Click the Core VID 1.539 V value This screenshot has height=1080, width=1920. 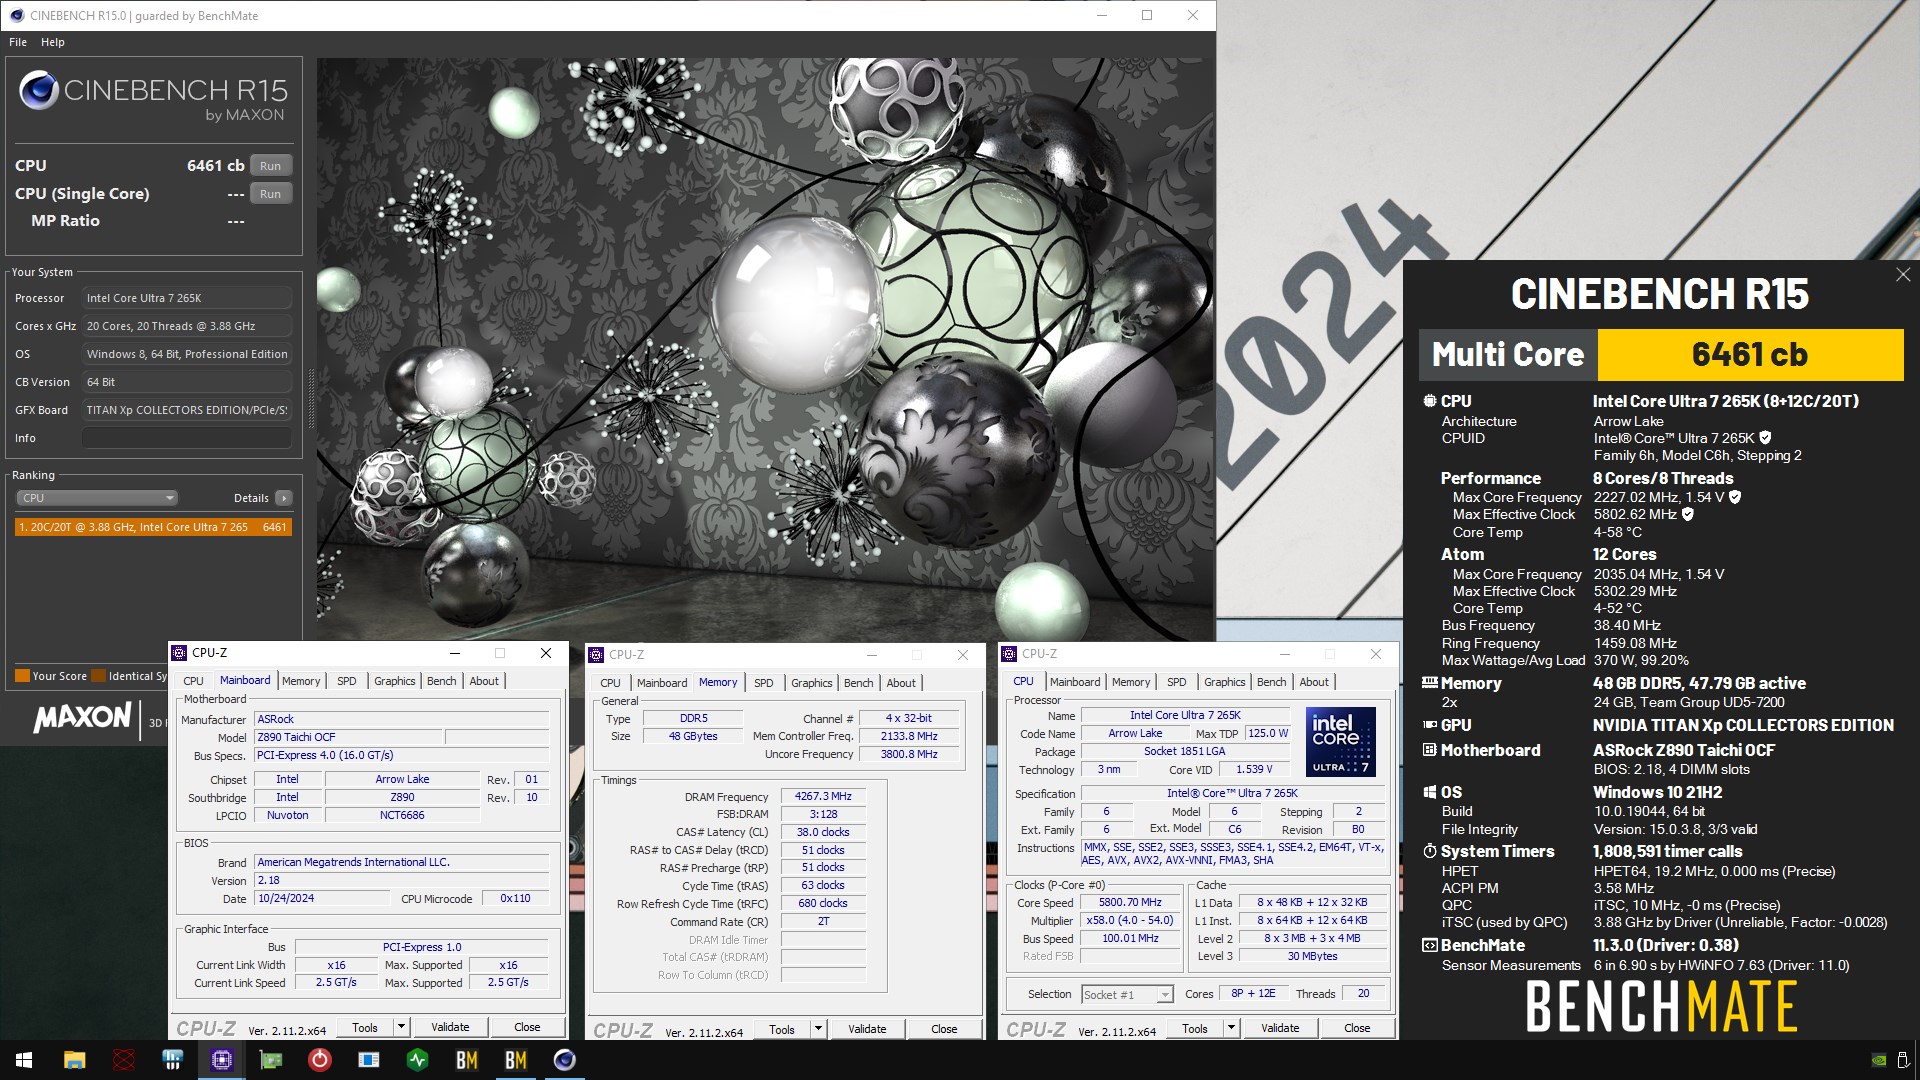click(1254, 769)
